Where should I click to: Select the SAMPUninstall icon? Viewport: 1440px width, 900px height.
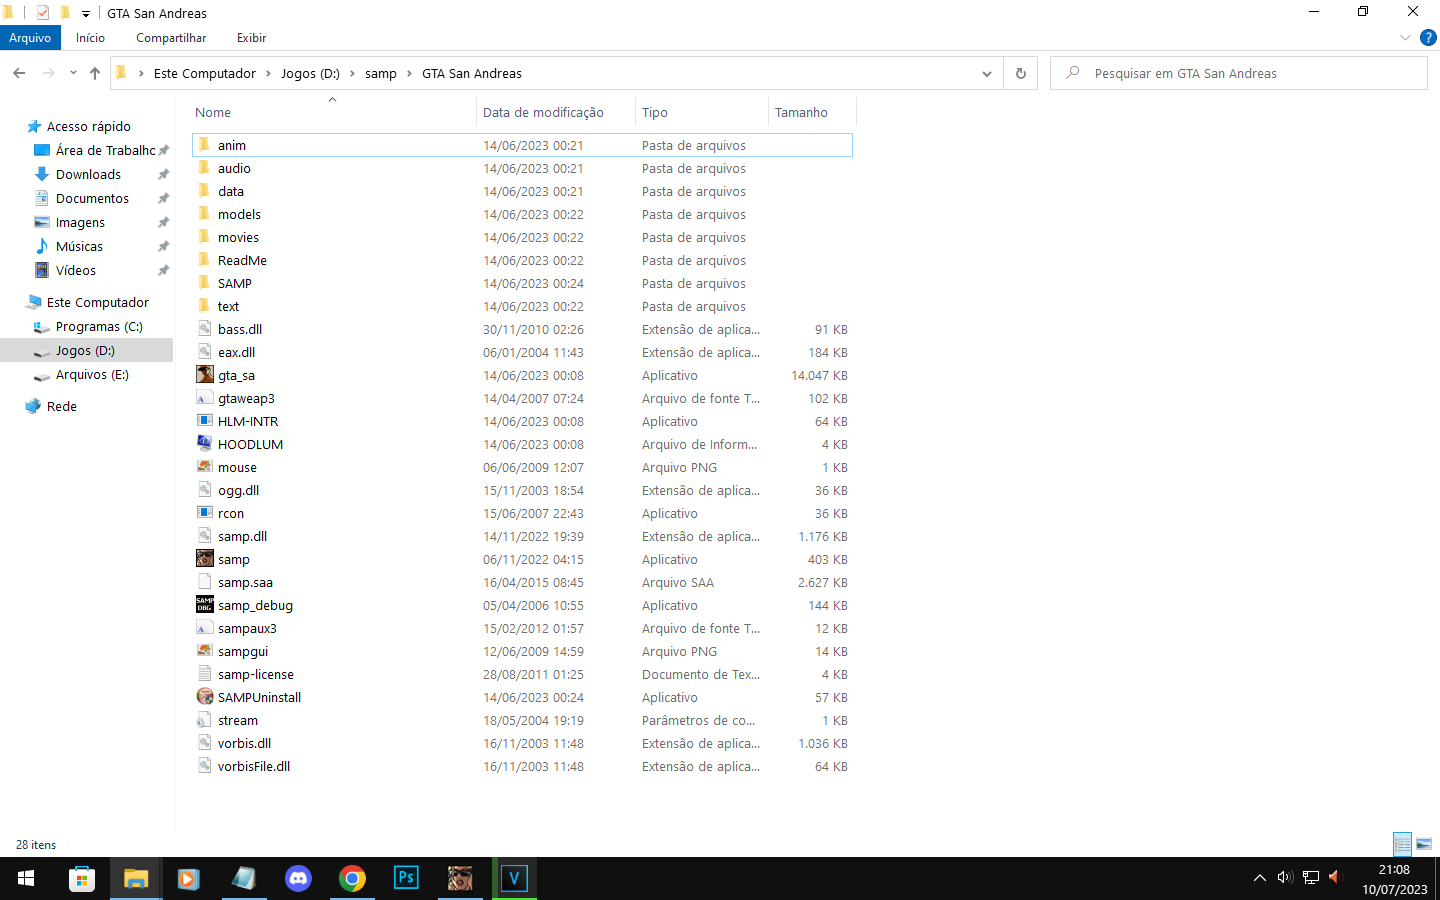(205, 697)
